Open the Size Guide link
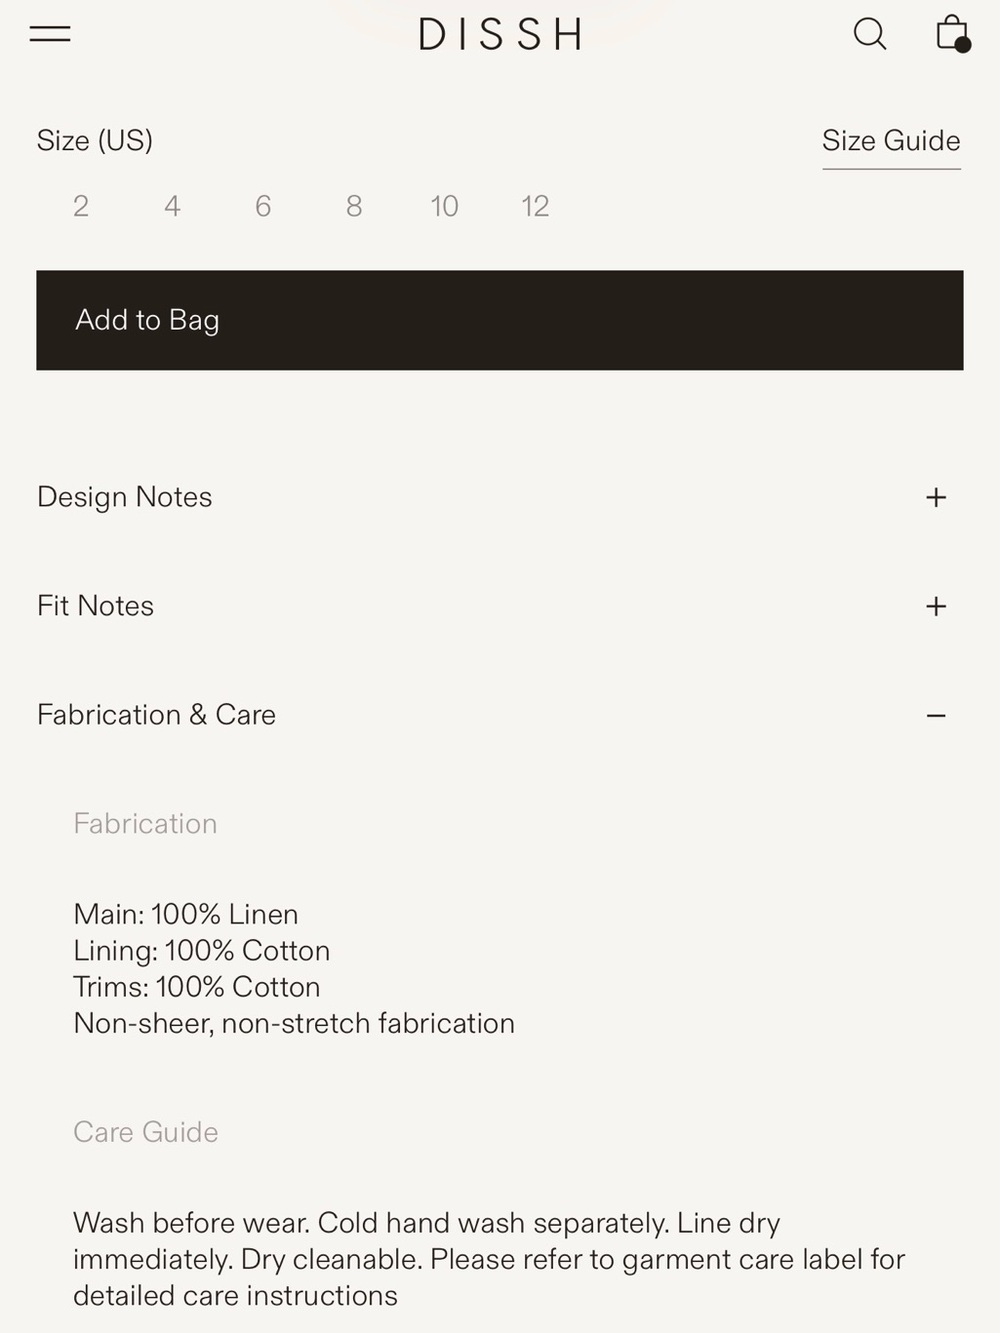The image size is (1000, 1333). [891, 141]
